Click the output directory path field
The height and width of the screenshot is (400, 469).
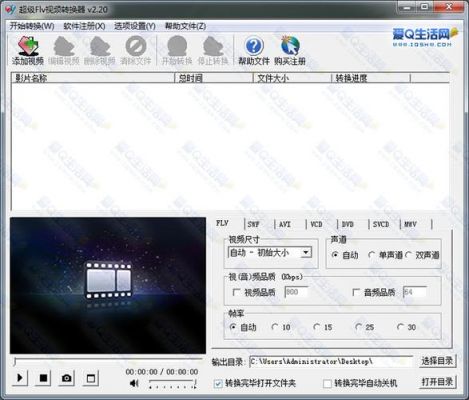click(x=331, y=361)
